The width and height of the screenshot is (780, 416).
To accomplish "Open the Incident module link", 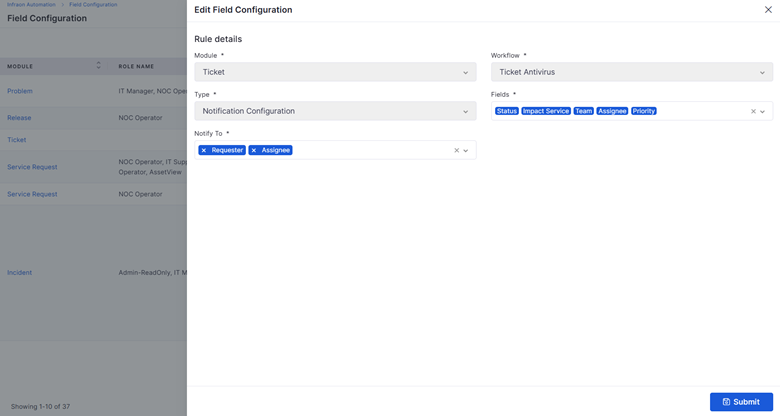I will pyautogui.click(x=20, y=272).
